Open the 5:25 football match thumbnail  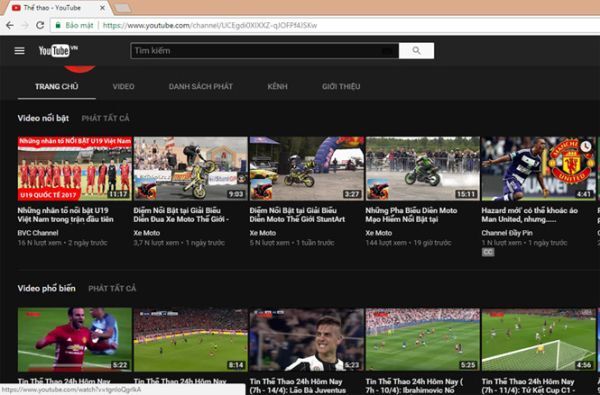tap(422, 340)
